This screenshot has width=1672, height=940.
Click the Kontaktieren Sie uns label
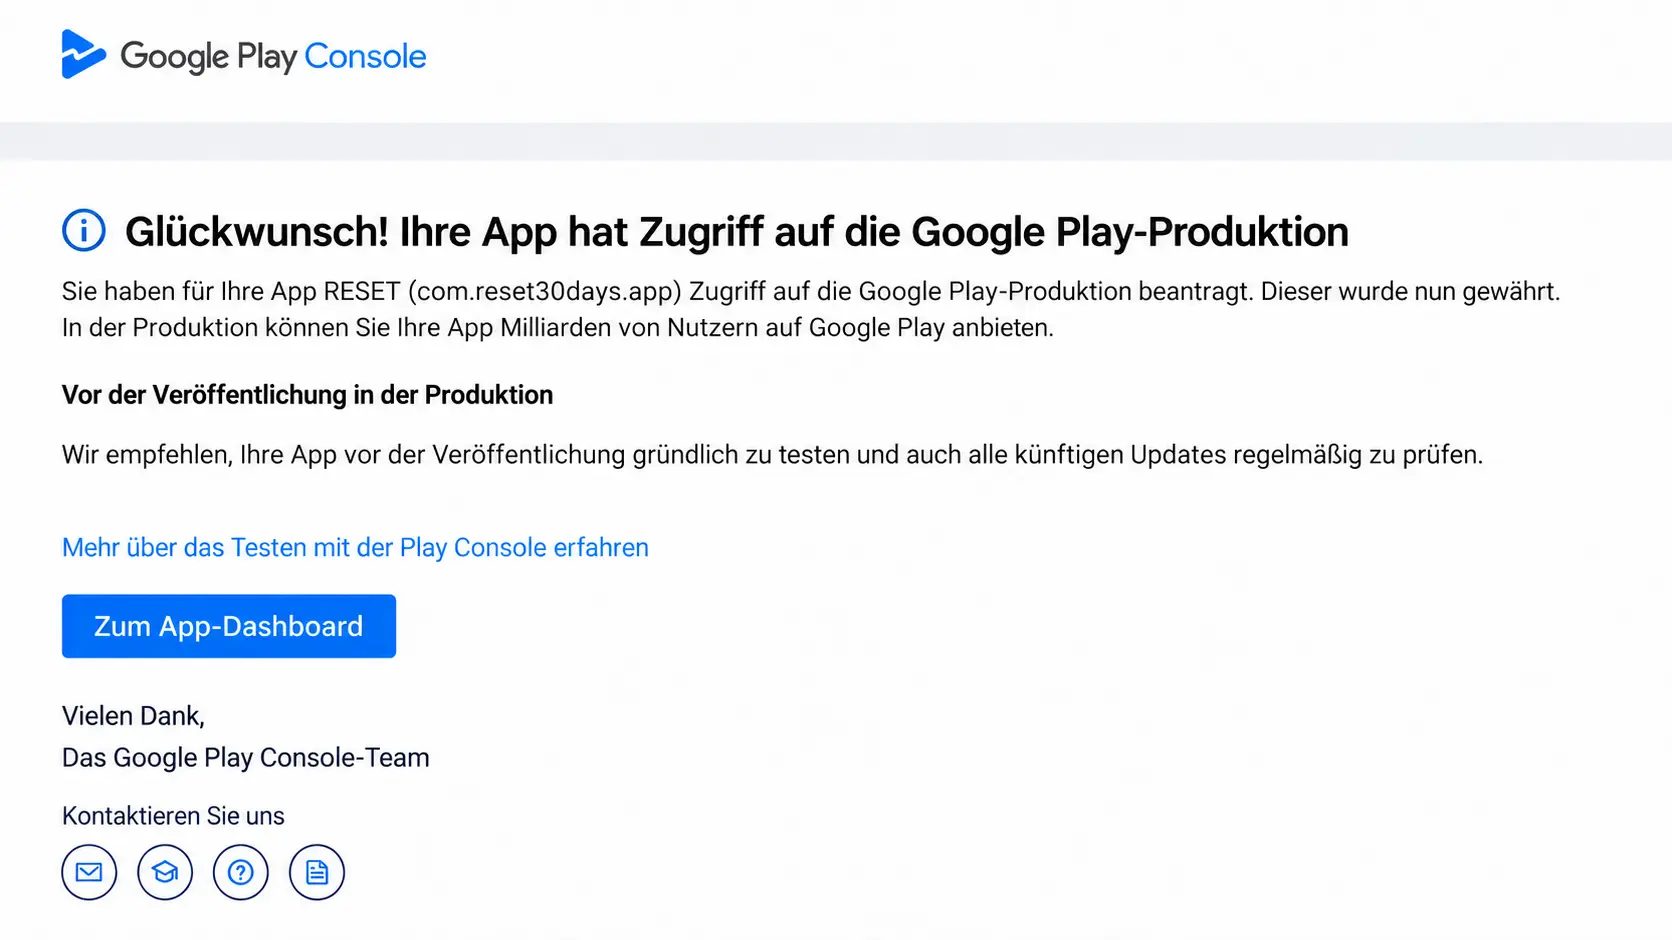[173, 816]
